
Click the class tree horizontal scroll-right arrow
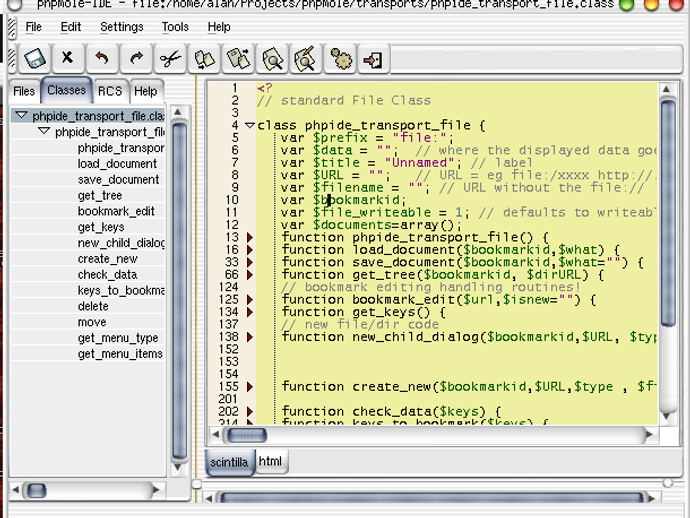(155, 490)
